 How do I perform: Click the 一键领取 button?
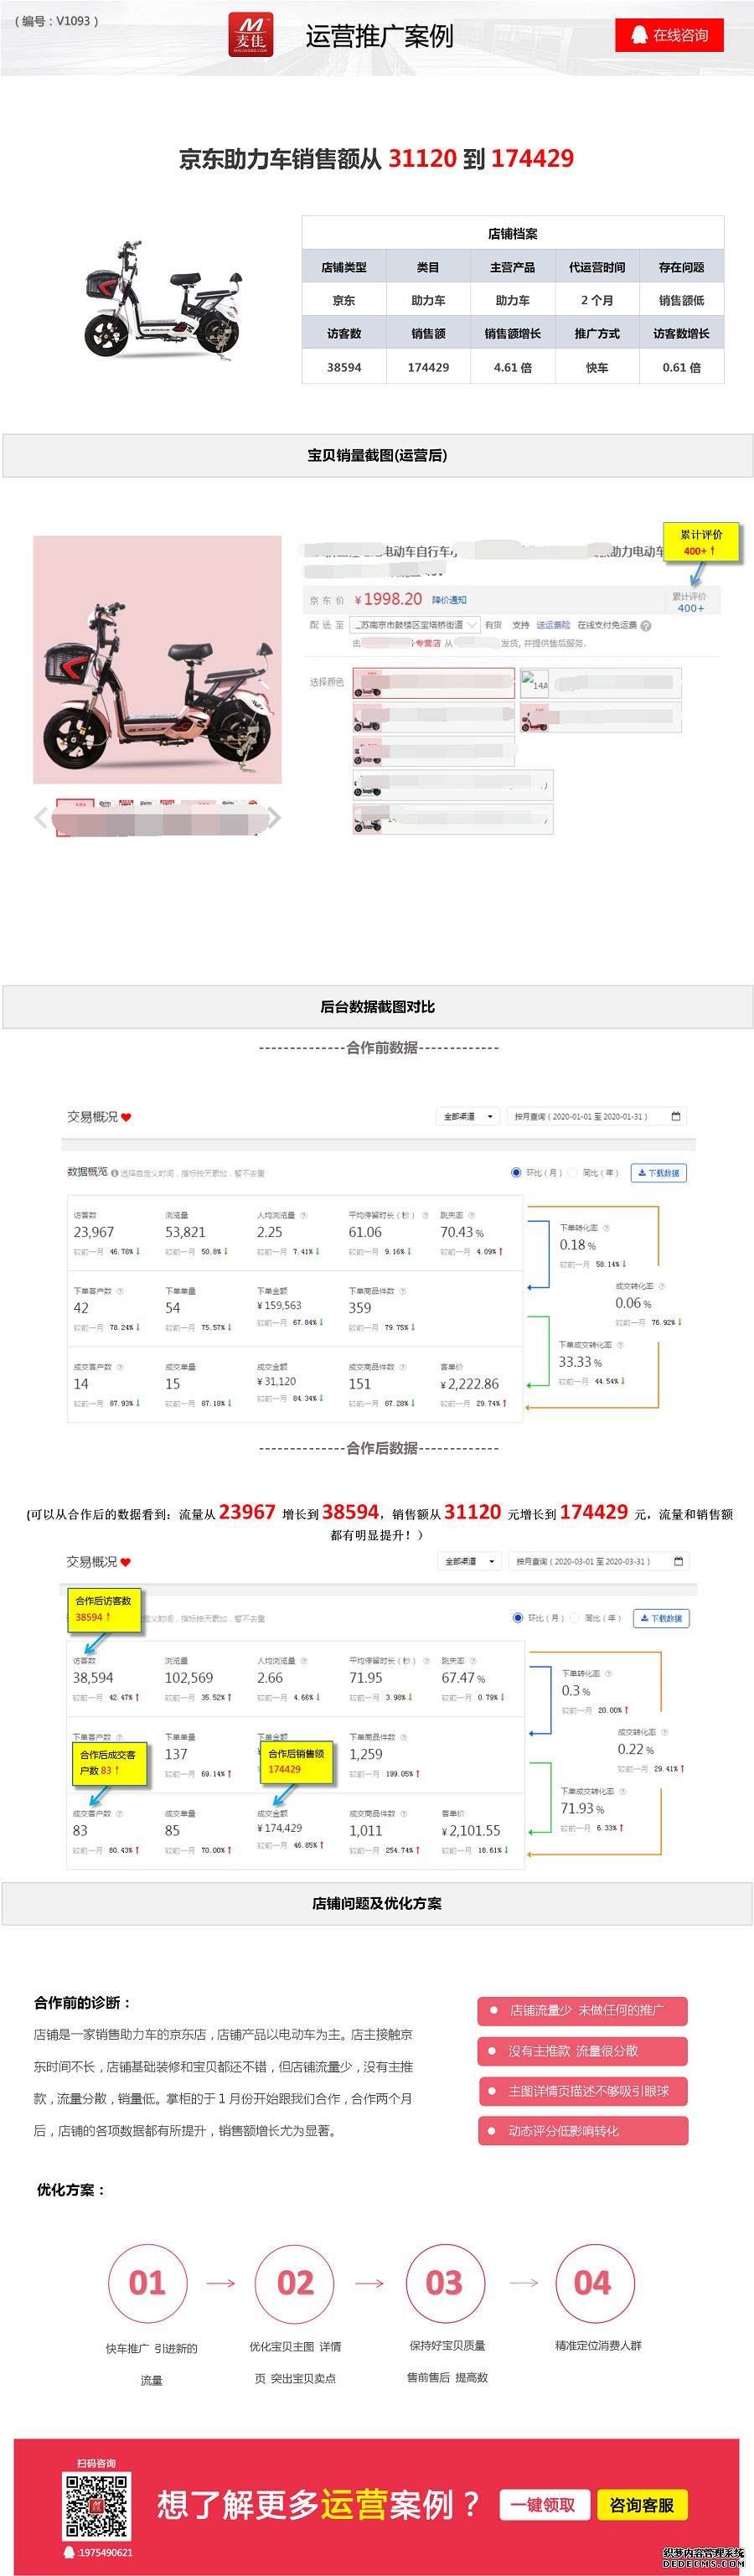[x=544, y=2504]
